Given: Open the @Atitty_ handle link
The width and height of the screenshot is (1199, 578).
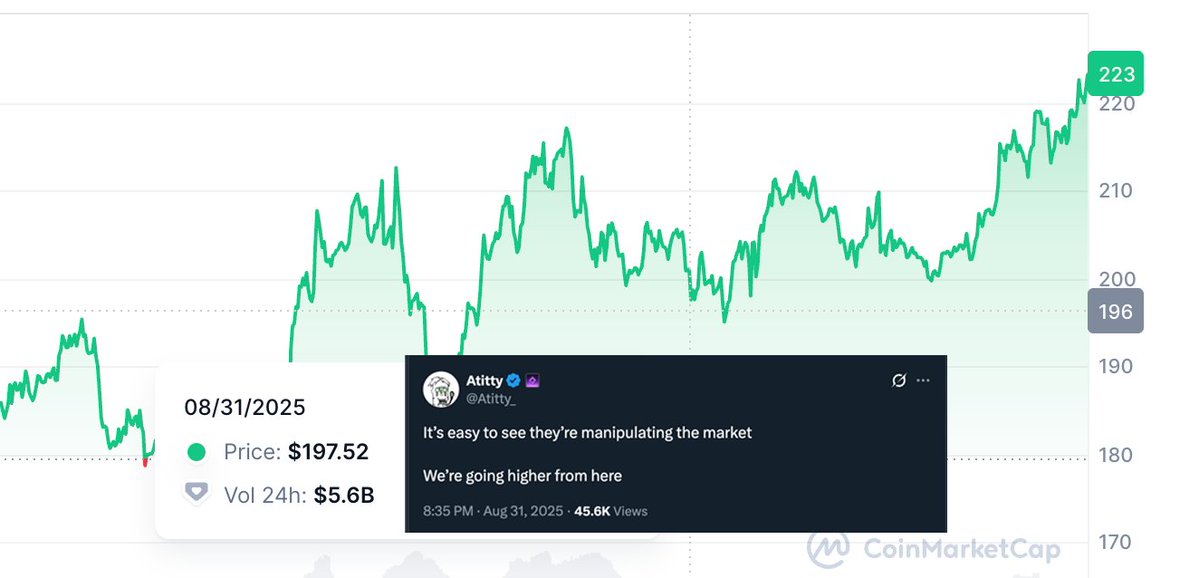Looking at the screenshot, I should [491, 396].
